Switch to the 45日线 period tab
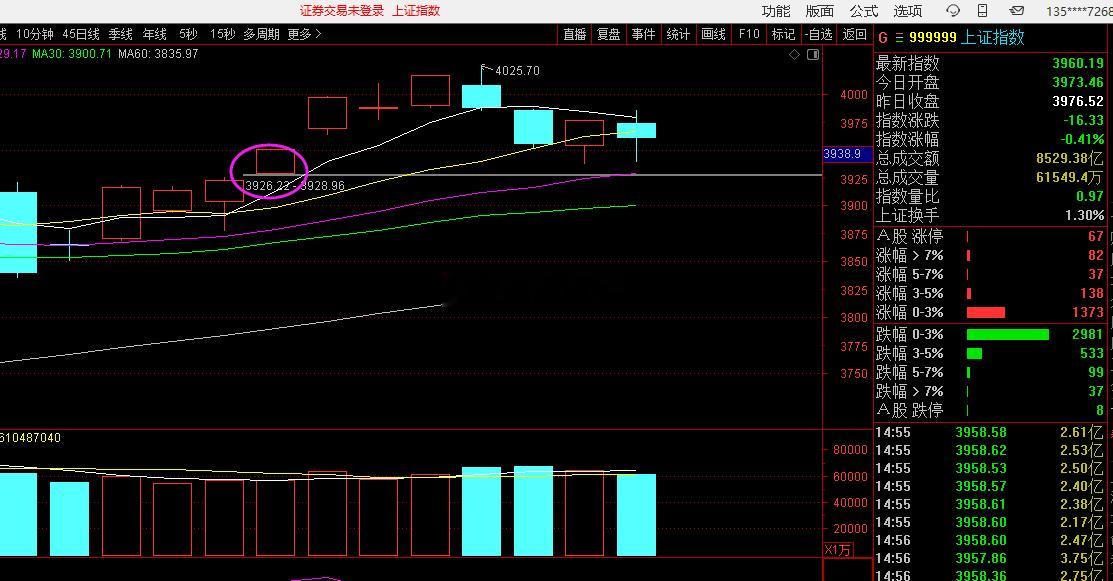1113x581 pixels. [x=81, y=33]
